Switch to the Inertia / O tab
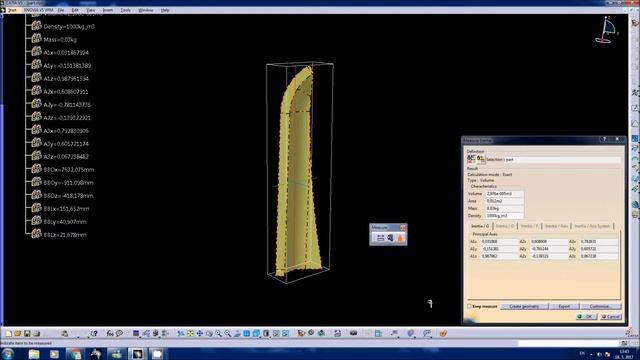This screenshot has height=360, width=640. coord(505,226)
